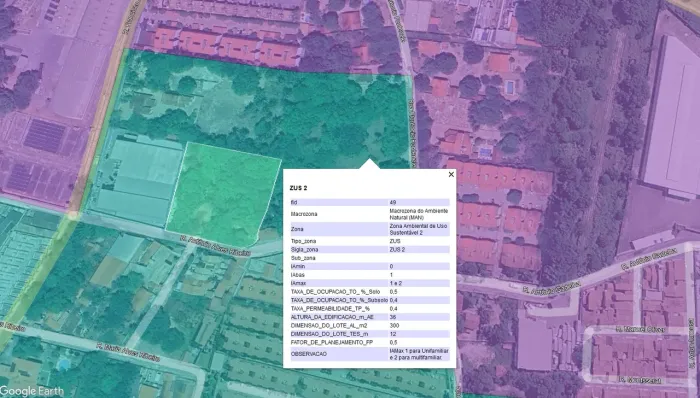Click the Google Earth logo
The height and width of the screenshot is (398, 700).
[x=32, y=391]
